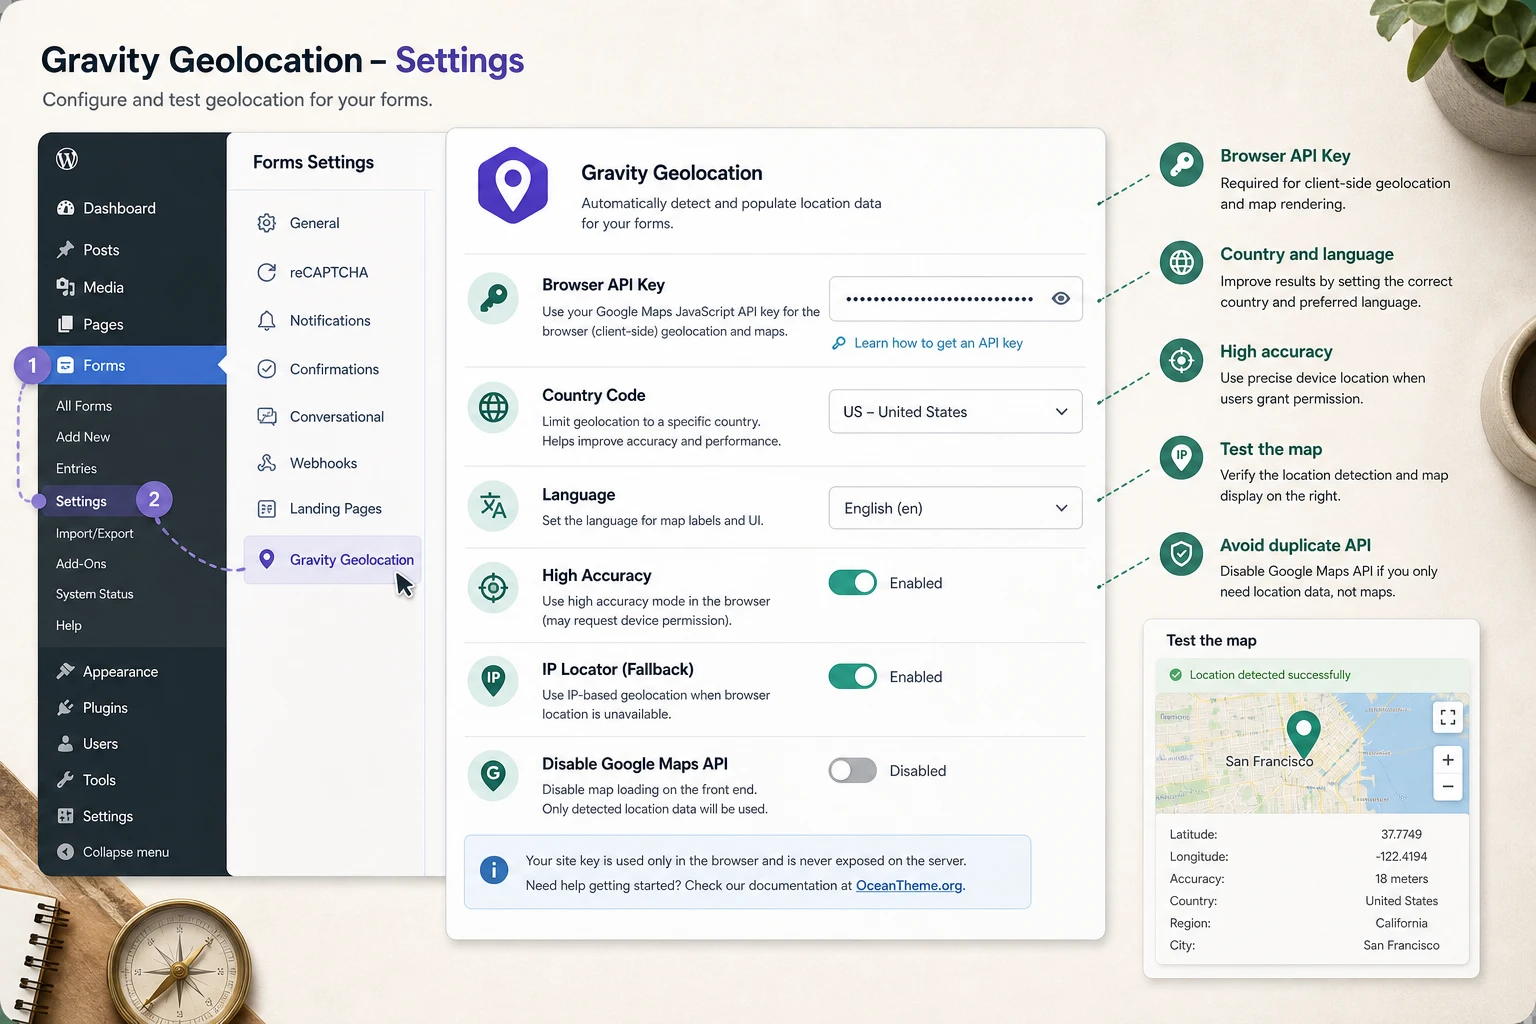
Task: Click the Pages icon in sidebar
Action: point(66,324)
